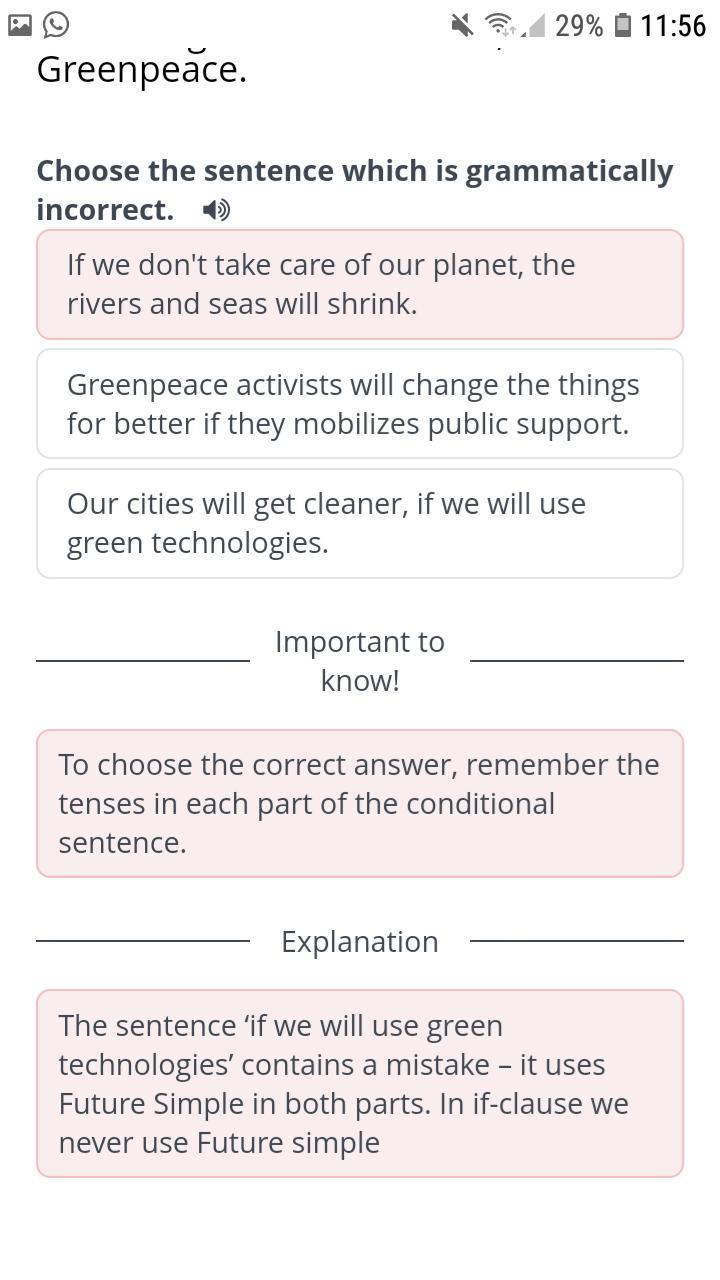Image resolution: width=720 pixels, height=1280 pixels.
Task: Play the question audio speaker icon
Action: click(x=216, y=210)
